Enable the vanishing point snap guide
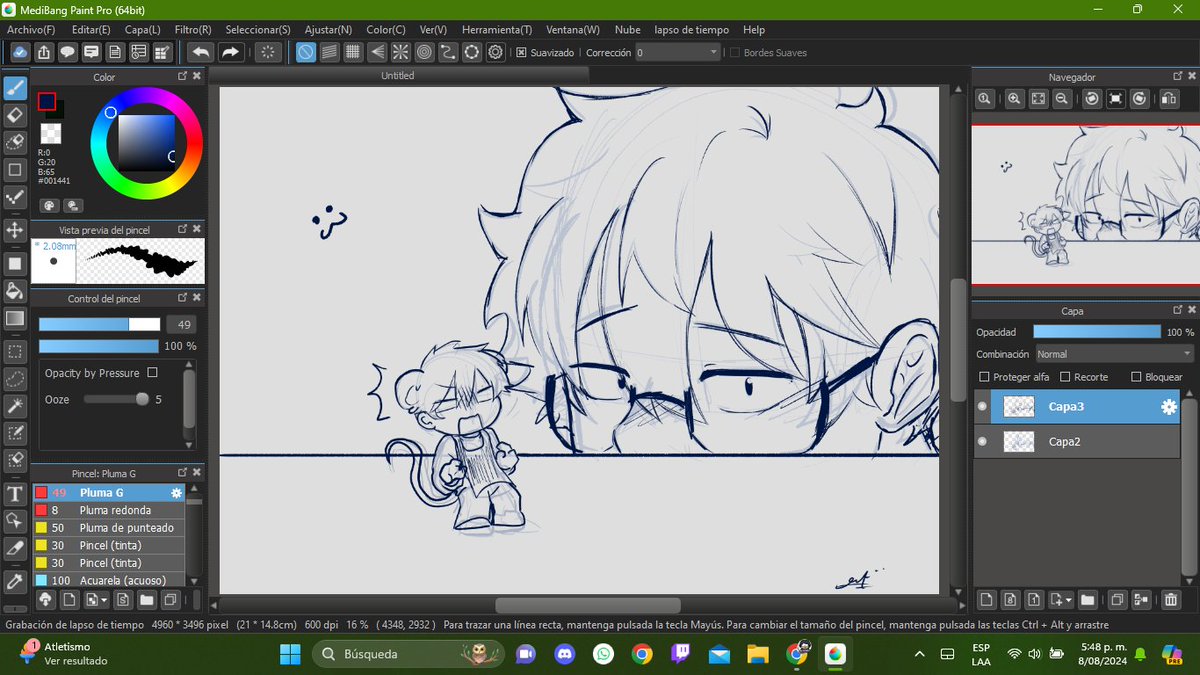The width and height of the screenshot is (1200, 675). [377, 52]
